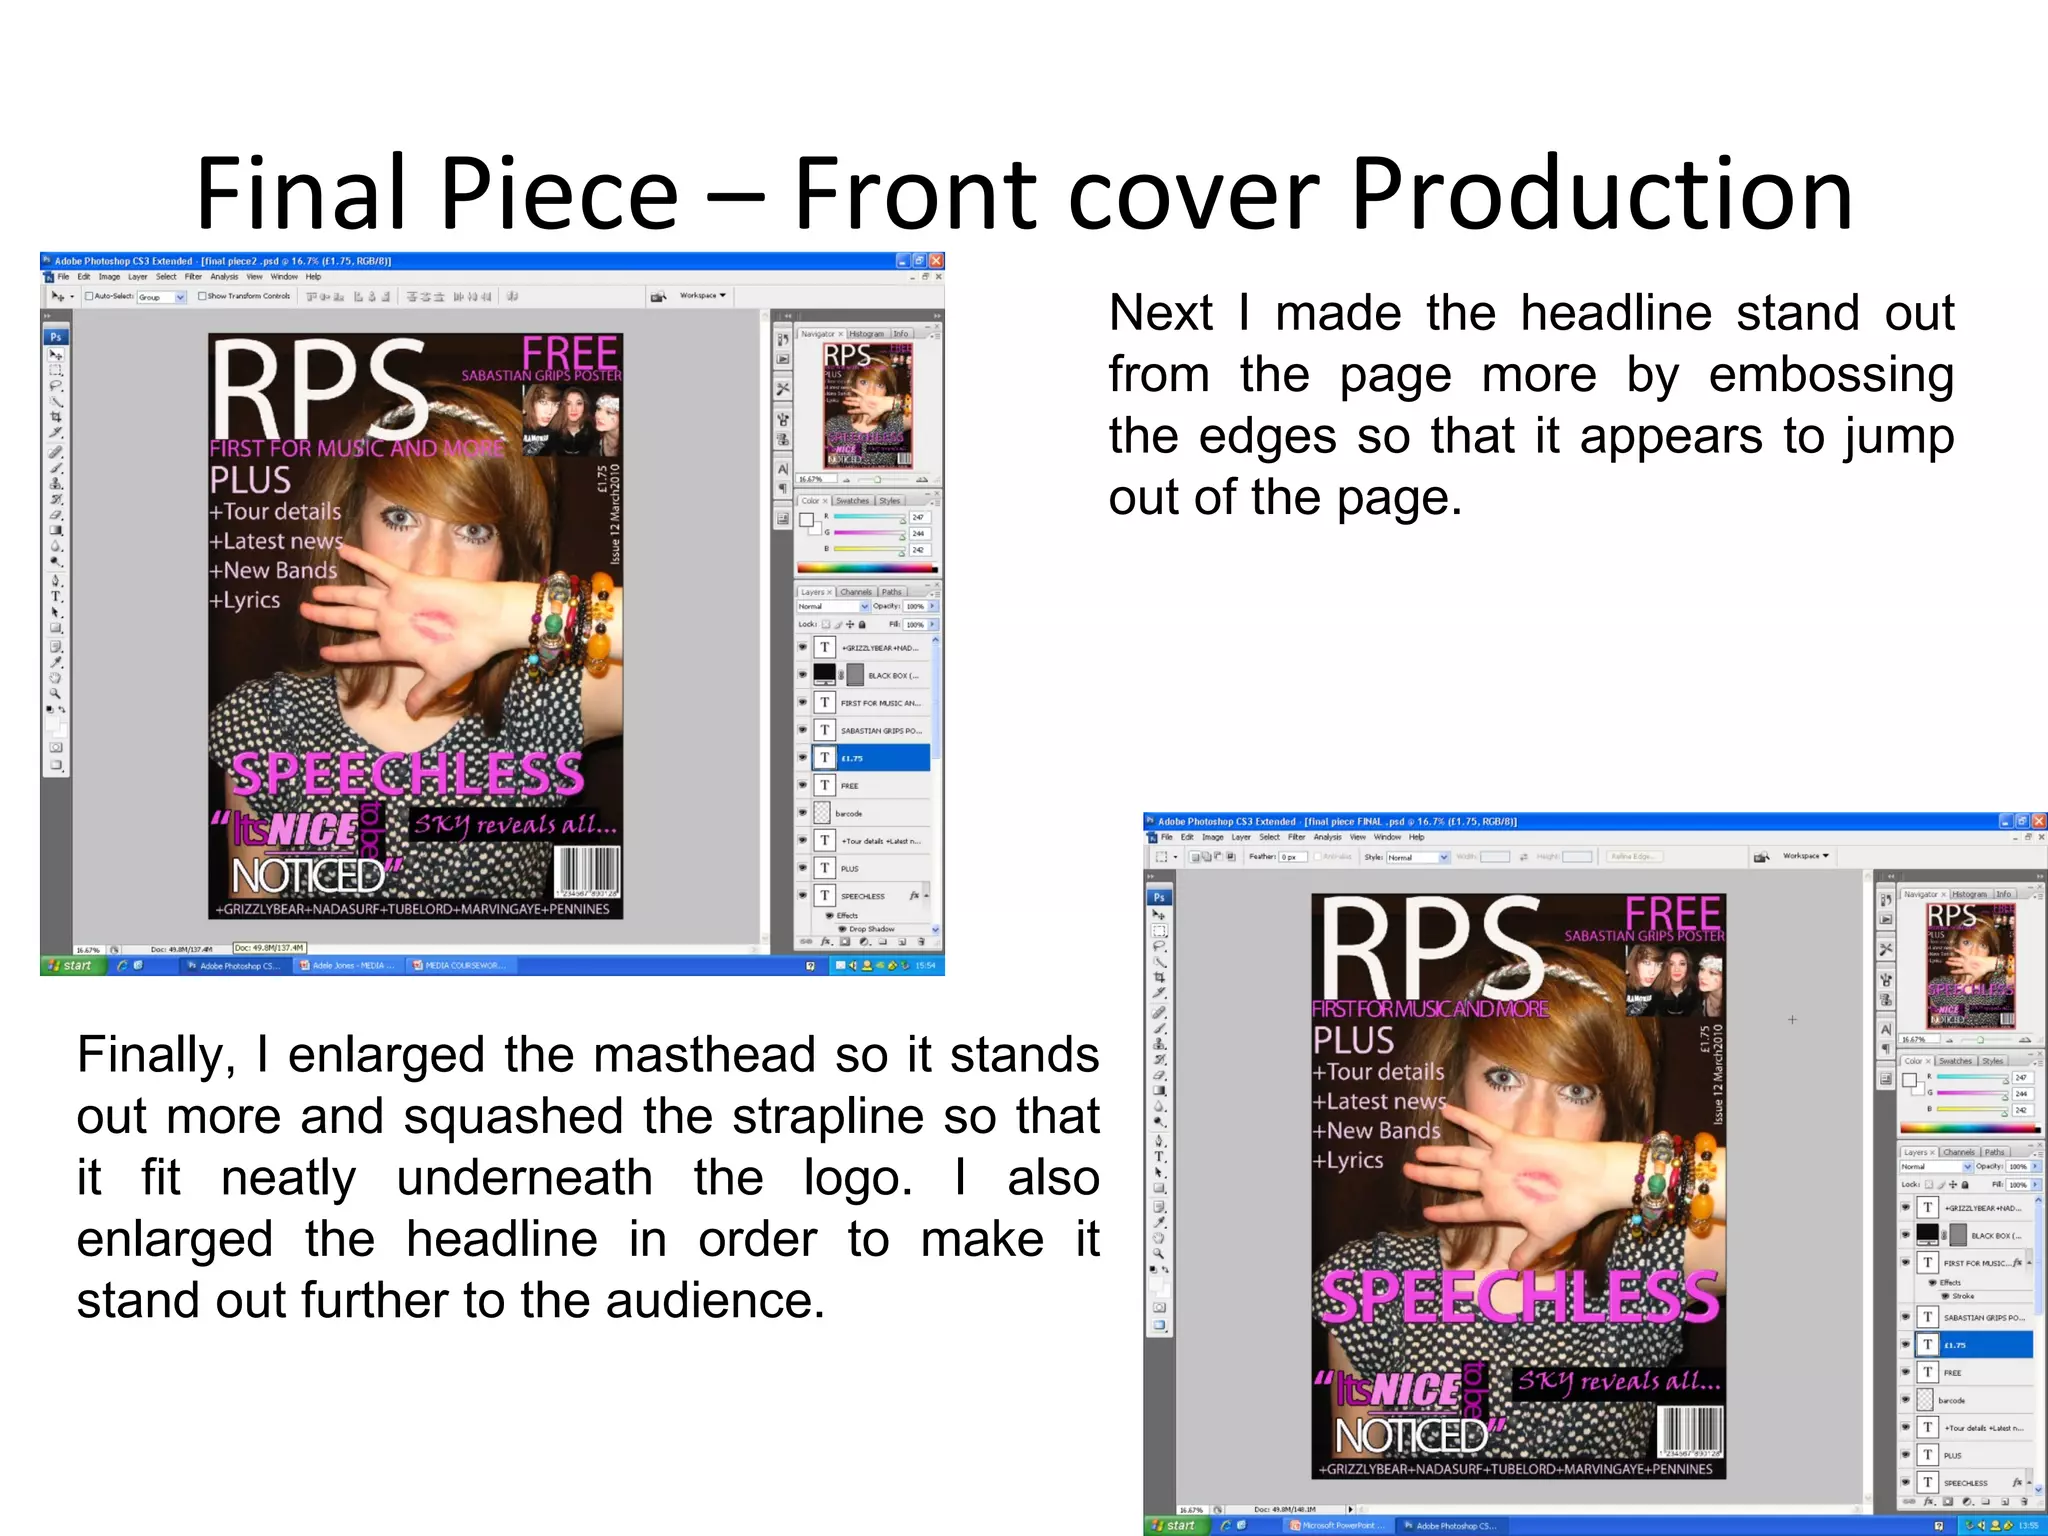Hide FIRST FOR MUSIC layer in final piece FINAL window
This screenshot has width=2048, height=1536.
(x=1906, y=1262)
